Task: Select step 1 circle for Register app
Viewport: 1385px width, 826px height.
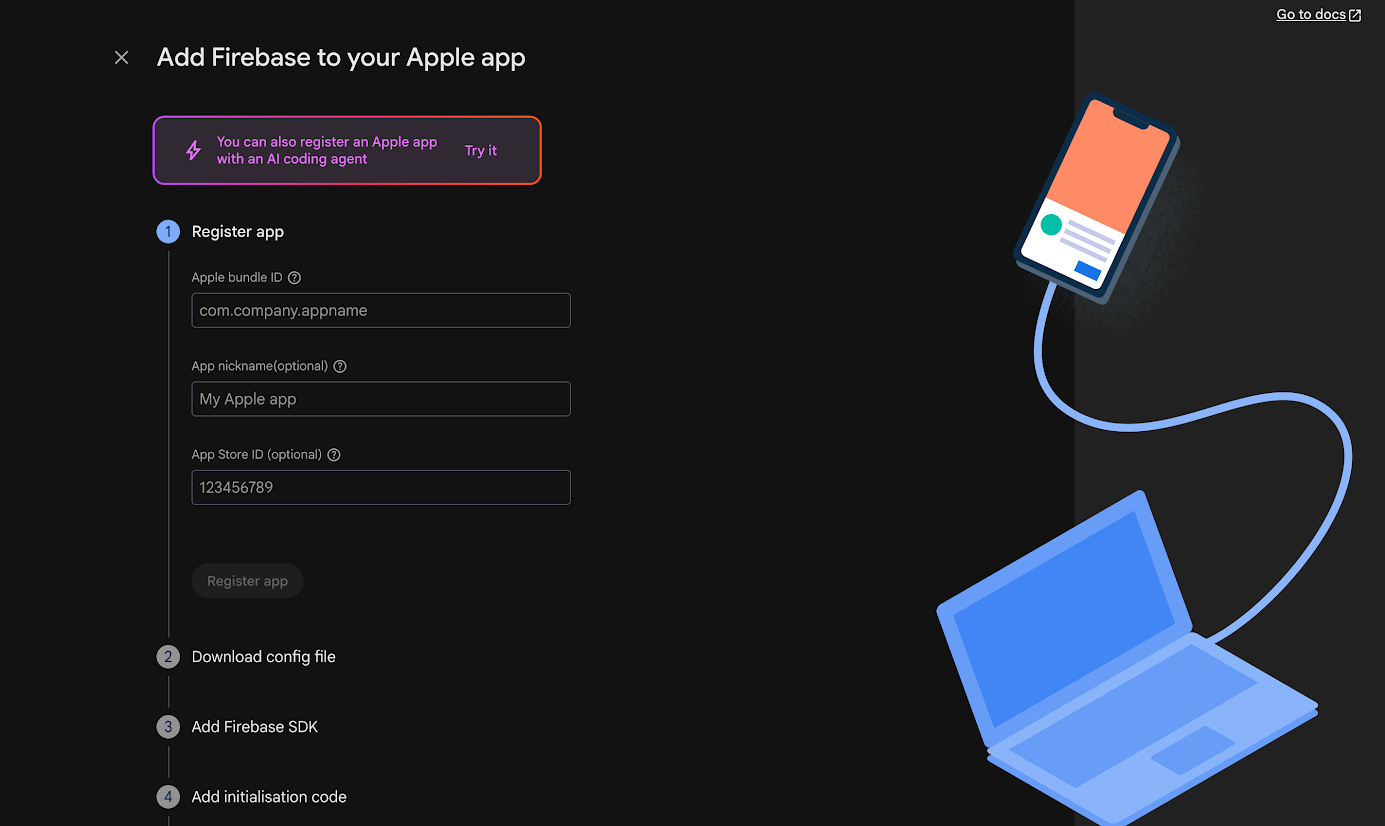Action: tap(168, 232)
